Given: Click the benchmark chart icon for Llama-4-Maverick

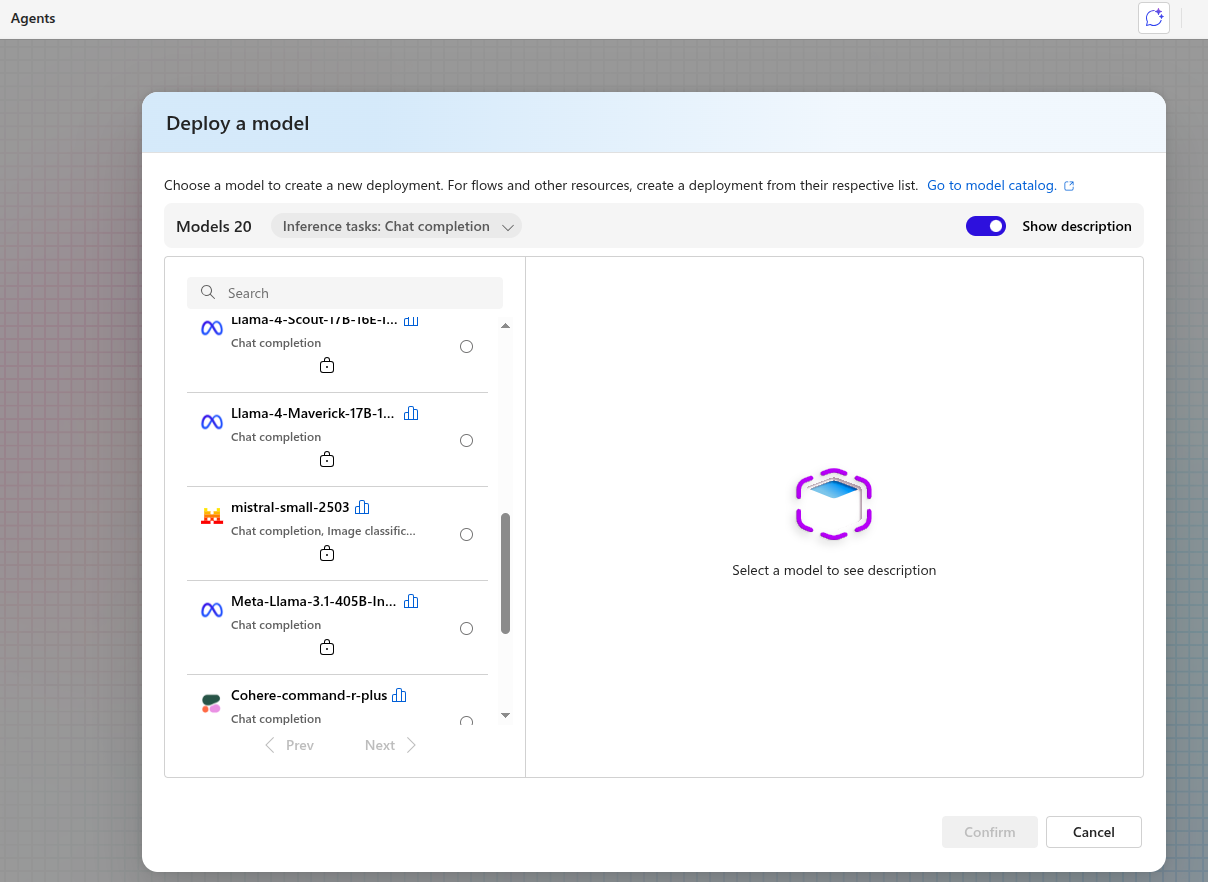Looking at the screenshot, I should (x=411, y=413).
